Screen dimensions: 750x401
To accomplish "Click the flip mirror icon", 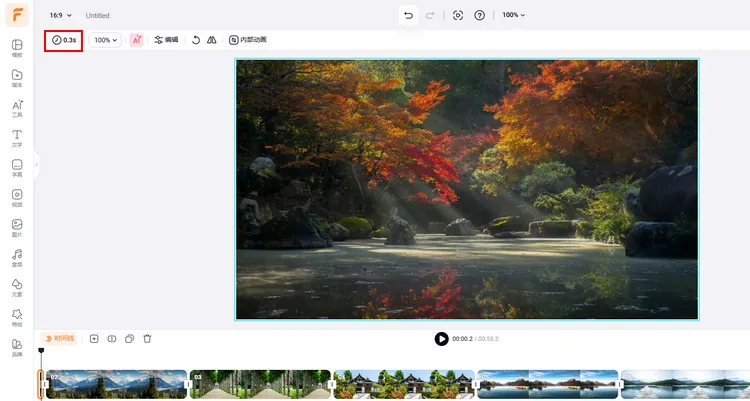I will click(x=211, y=40).
